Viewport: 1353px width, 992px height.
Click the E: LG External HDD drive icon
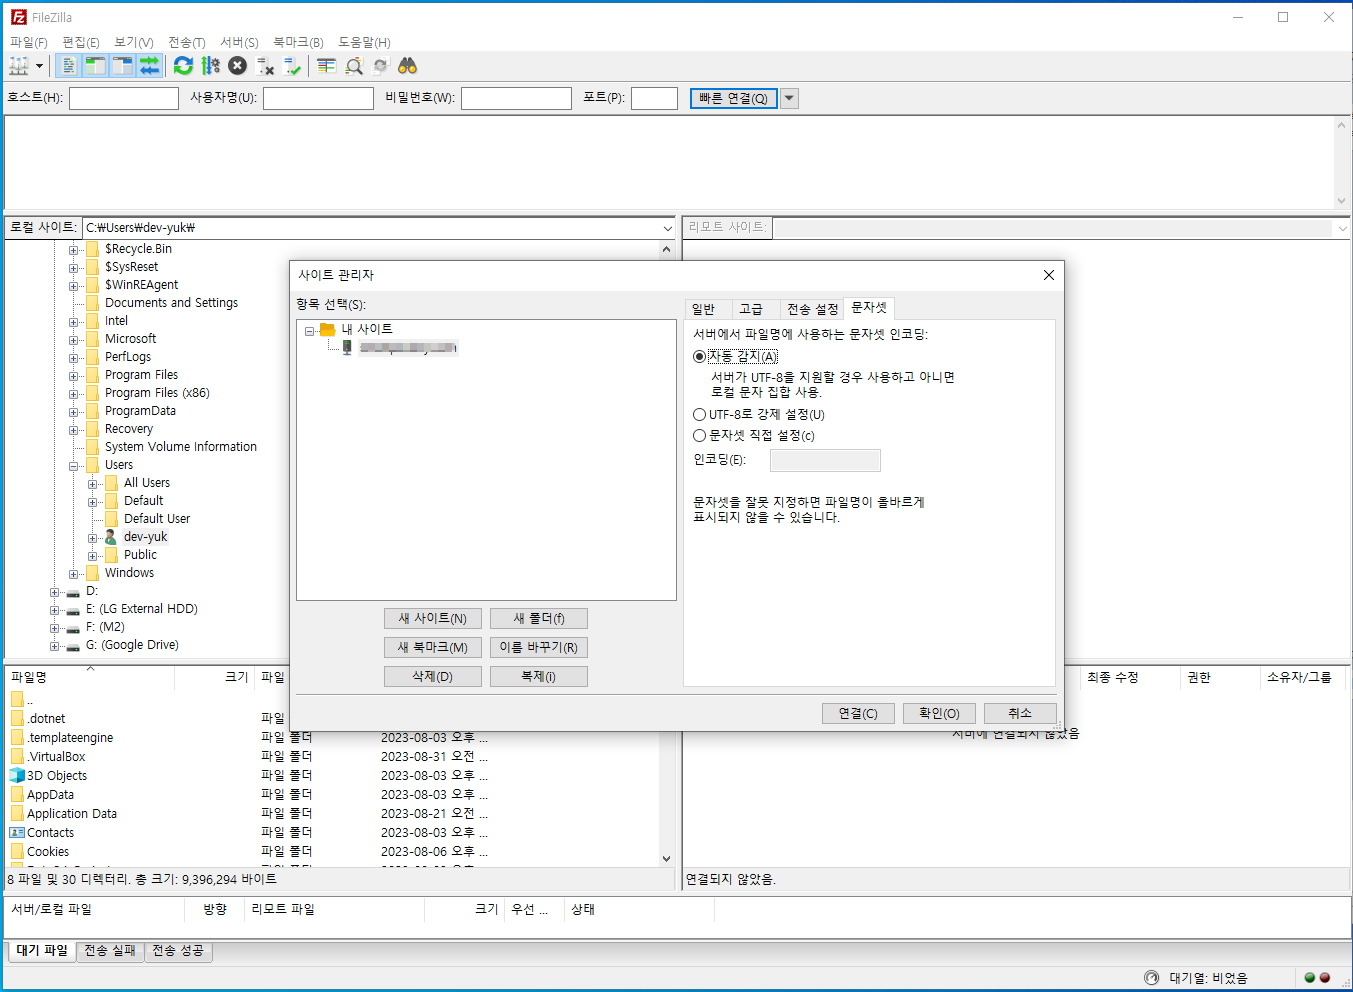[x=73, y=609]
